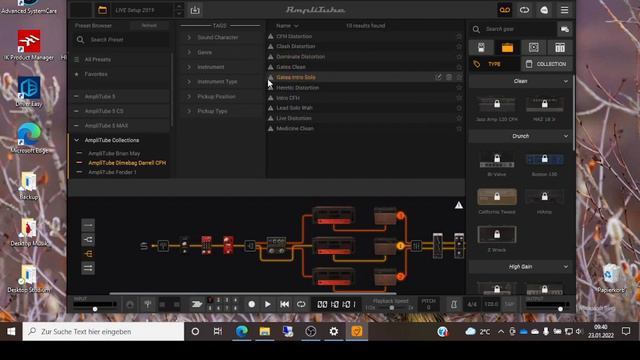Click the metronome icon
This screenshot has width=640, height=360.
453,304
